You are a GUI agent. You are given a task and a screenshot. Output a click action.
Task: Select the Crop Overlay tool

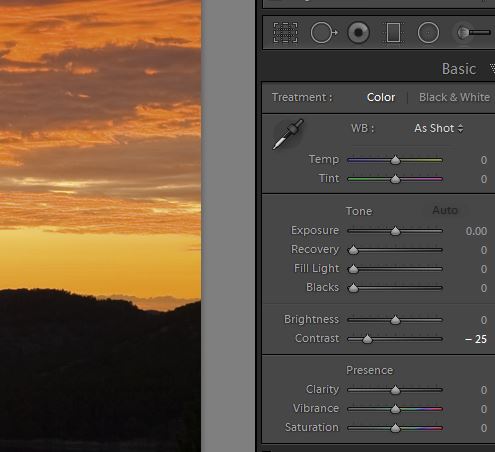[285, 33]
